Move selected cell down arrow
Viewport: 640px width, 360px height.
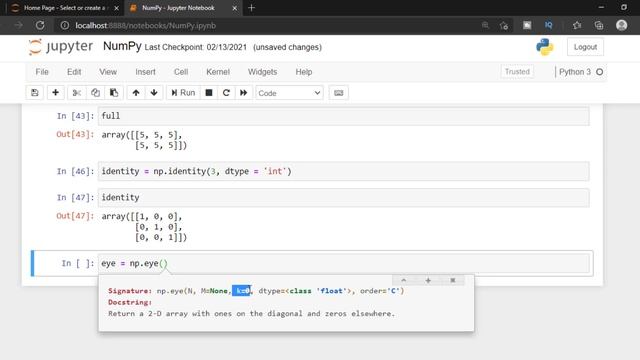(154, 93)
